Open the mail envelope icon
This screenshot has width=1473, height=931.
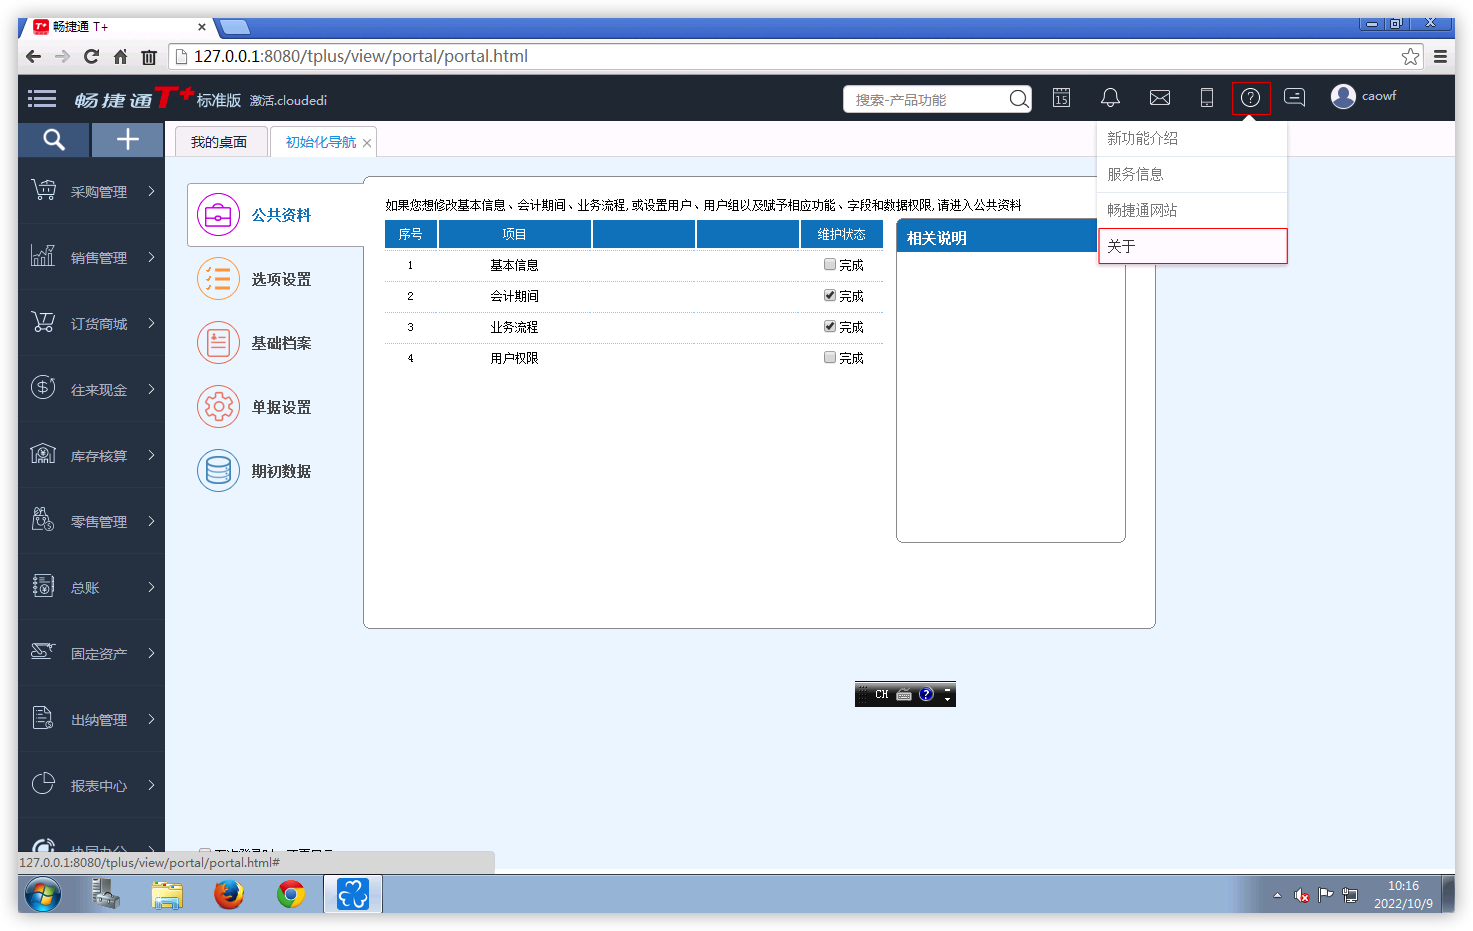(x=1160, y=98)
